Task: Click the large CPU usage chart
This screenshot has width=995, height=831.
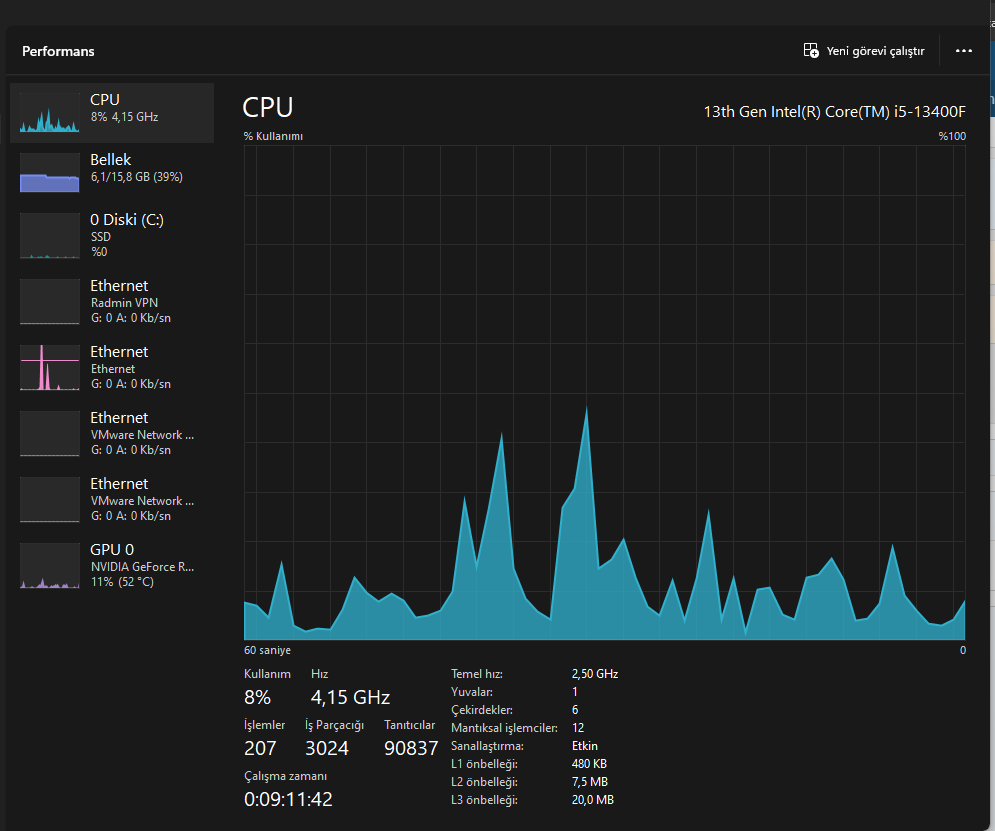Action: coord(604,393)
